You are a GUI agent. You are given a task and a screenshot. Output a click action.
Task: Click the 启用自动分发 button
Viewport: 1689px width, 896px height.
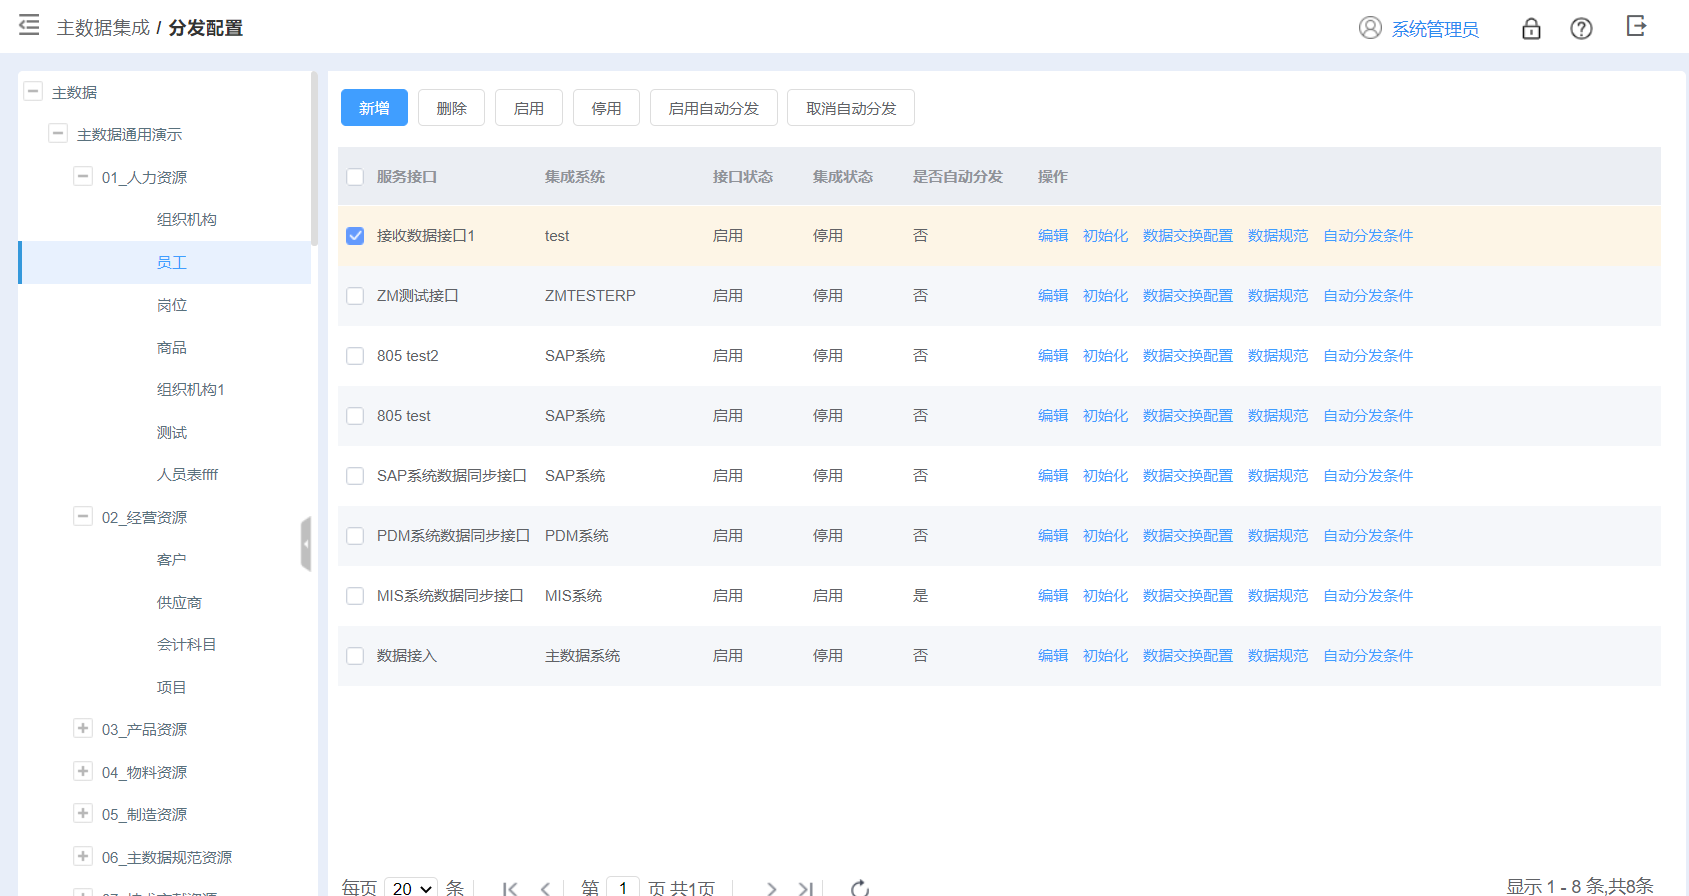714,108
